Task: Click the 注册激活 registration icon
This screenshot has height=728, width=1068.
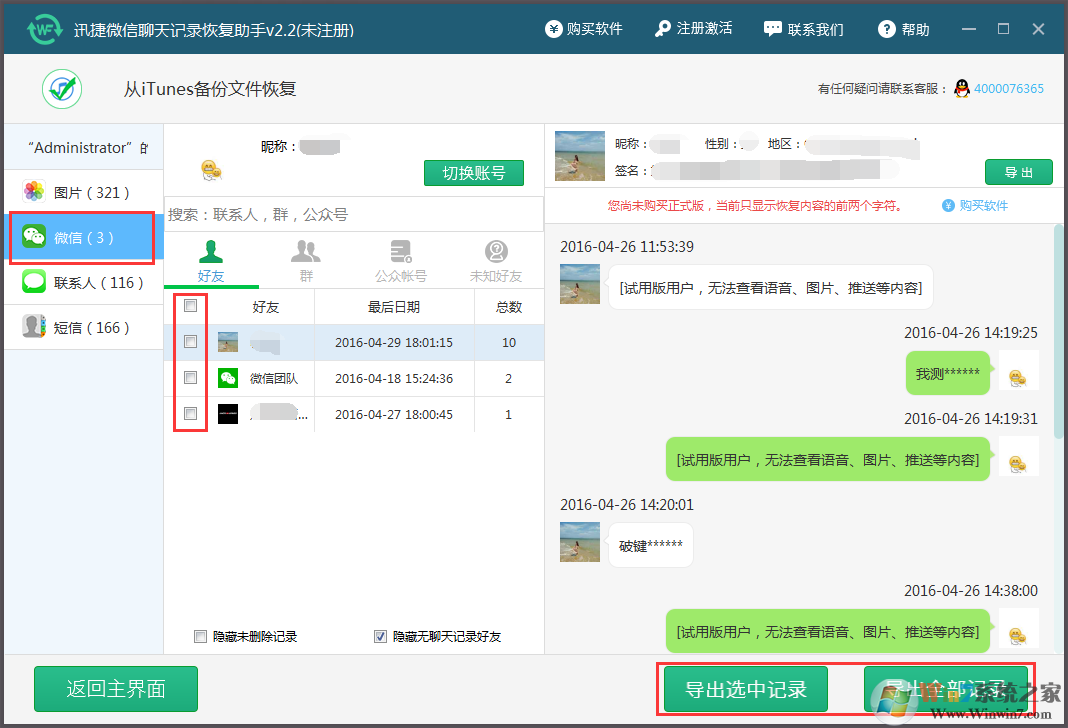Action: click(694, 29)
